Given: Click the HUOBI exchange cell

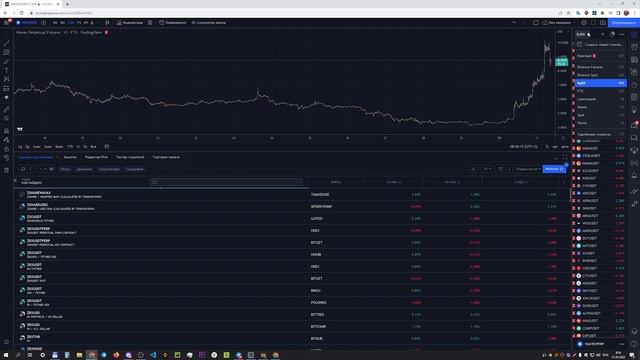Looking at the screenshot, I should click(316, 254).
